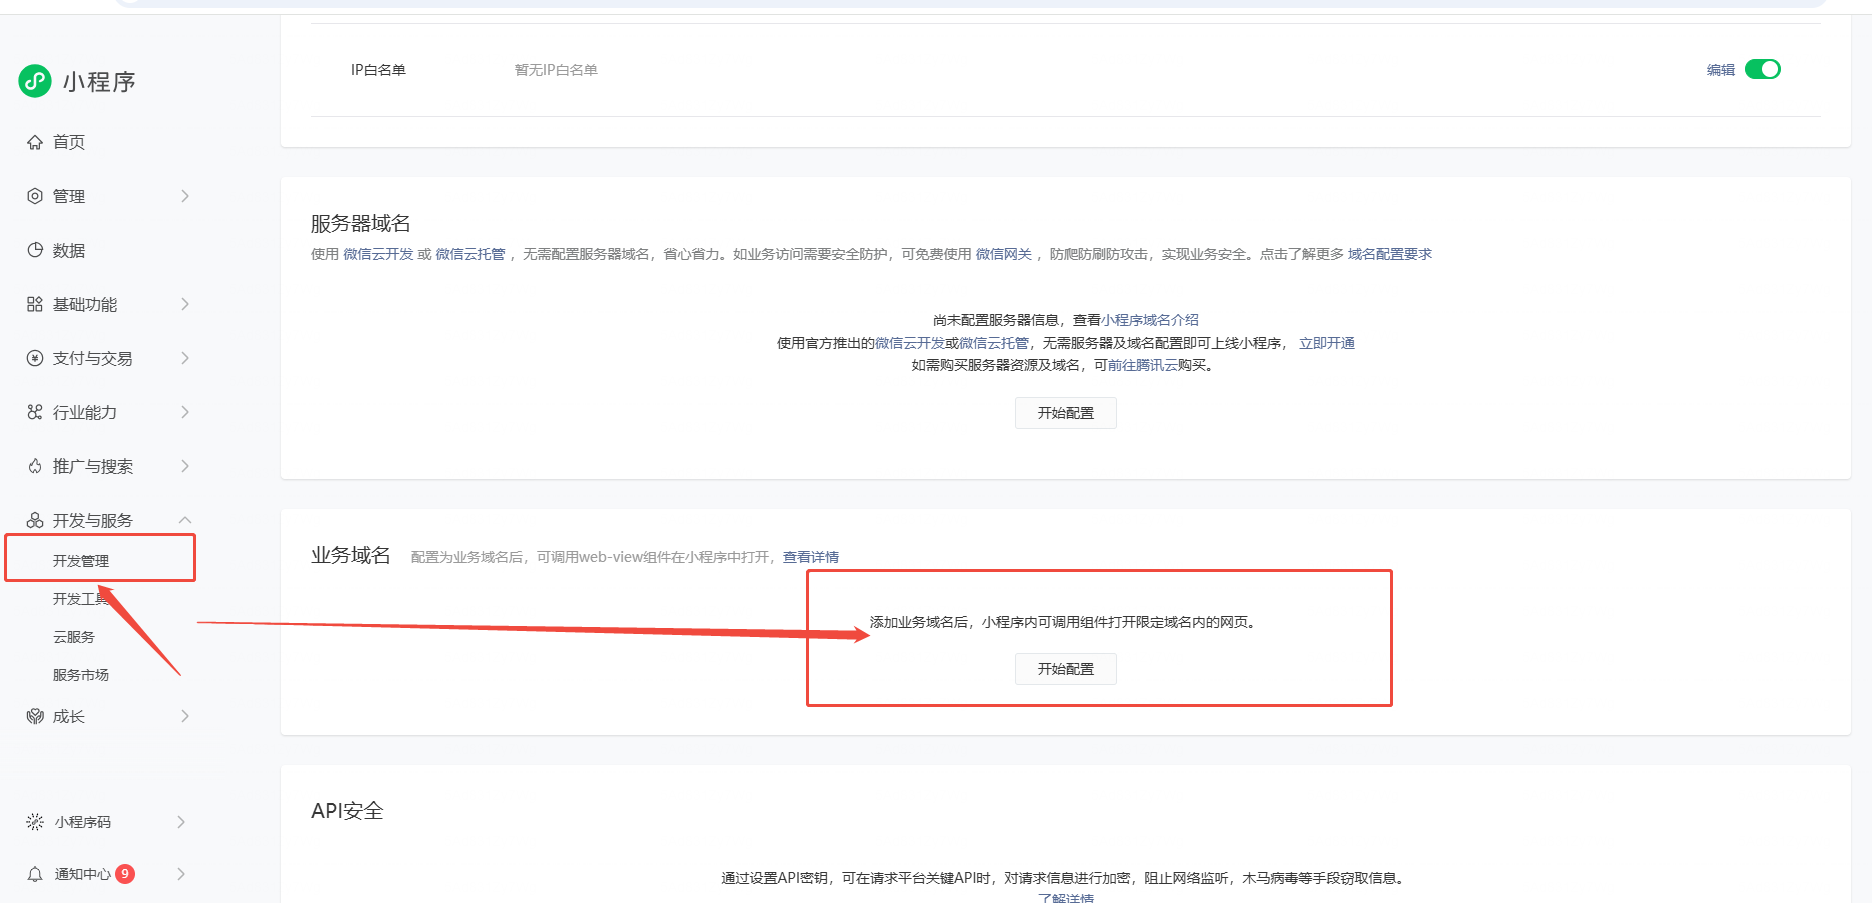The width and height of the screenshot is (1872, 903).
Task: Collapse the 开发与服务 section
Action: pos(185,519)
